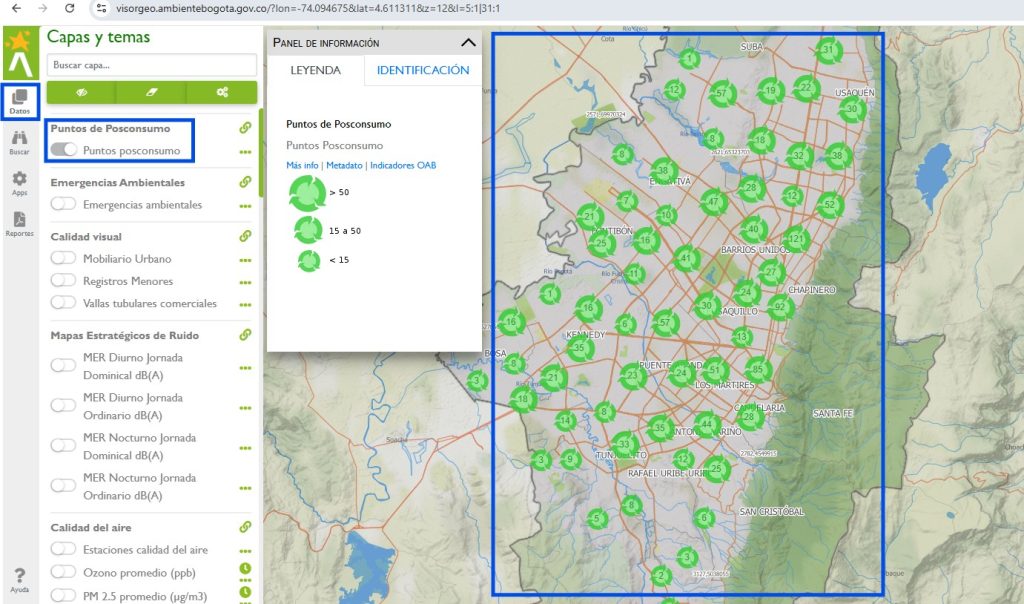Open options dots for Puntos posconsumo
1024x604 pixels.
coord(245,152)
